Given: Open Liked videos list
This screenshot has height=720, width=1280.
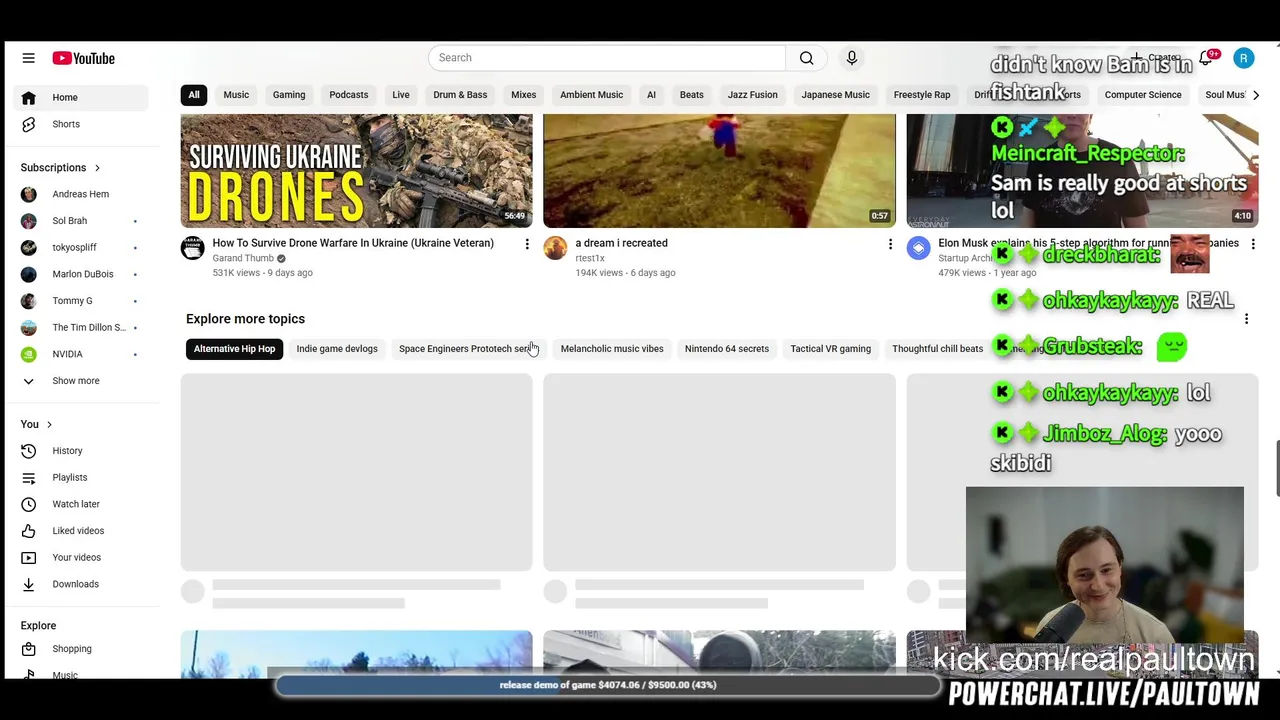Looking at the screenshot, I should [x=82, y=531].
